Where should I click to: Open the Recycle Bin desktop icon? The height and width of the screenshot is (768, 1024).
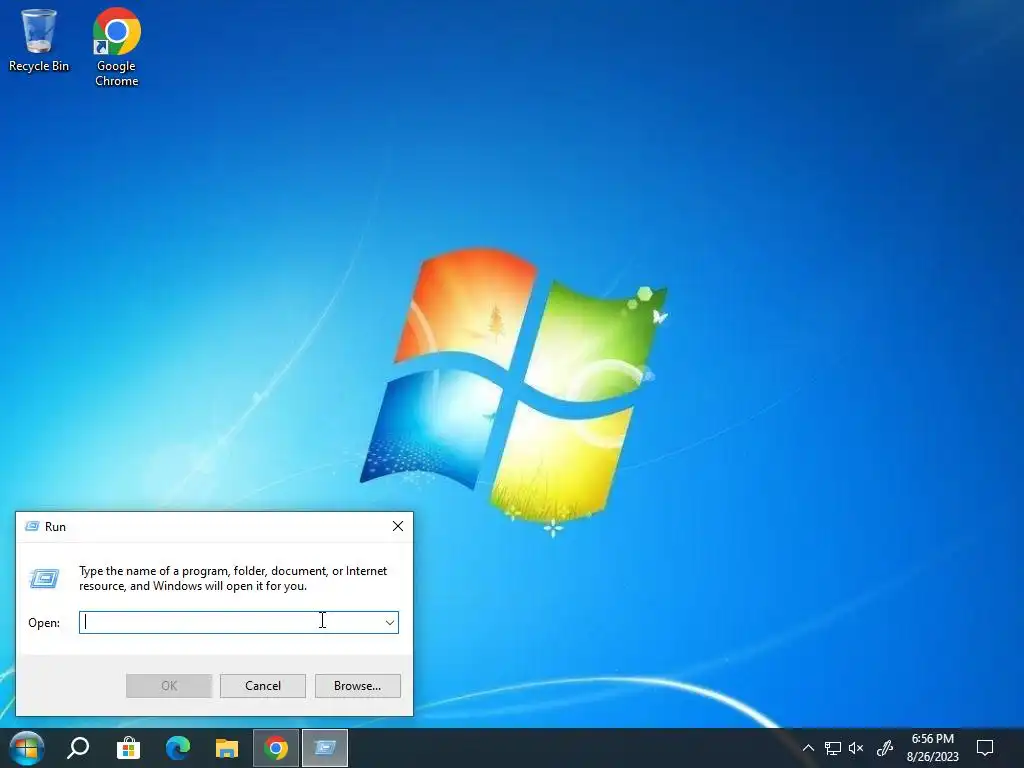point(39,40)
